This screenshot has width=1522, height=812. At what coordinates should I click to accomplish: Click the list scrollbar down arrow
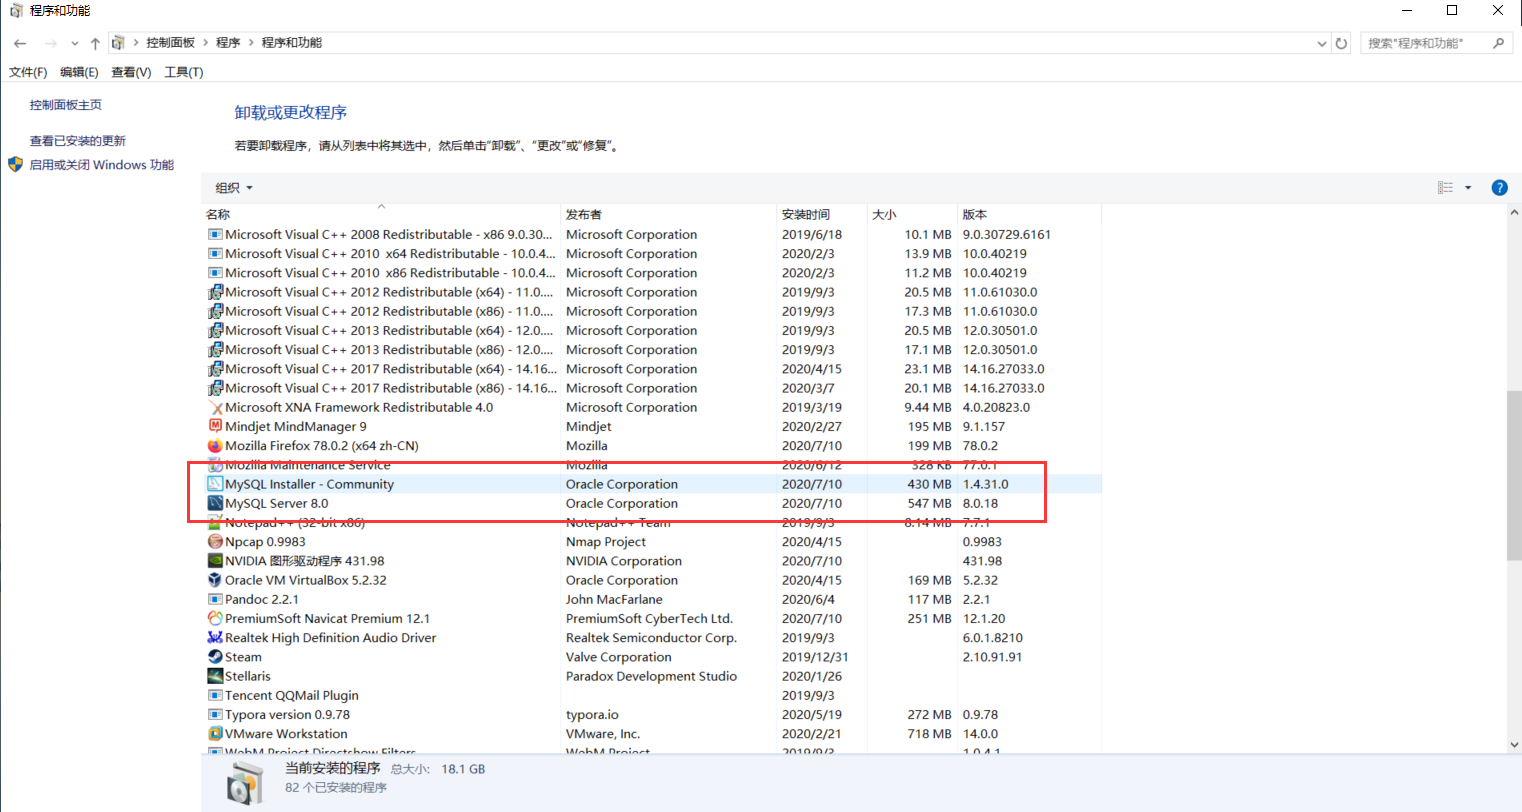pos(1513,745)
